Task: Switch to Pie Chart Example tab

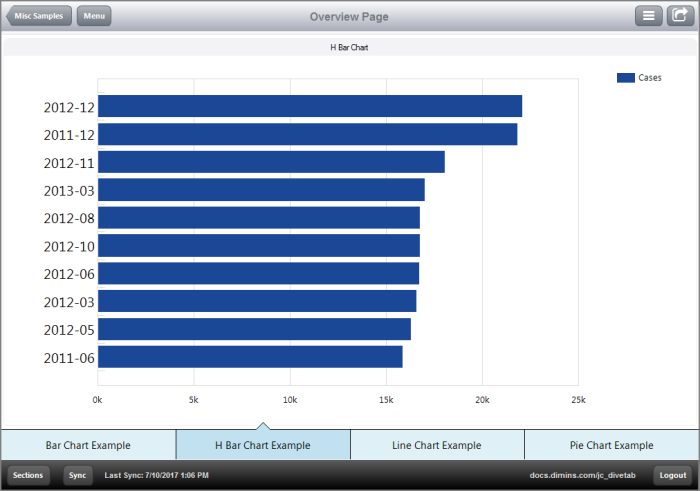Action: (611, 445)
